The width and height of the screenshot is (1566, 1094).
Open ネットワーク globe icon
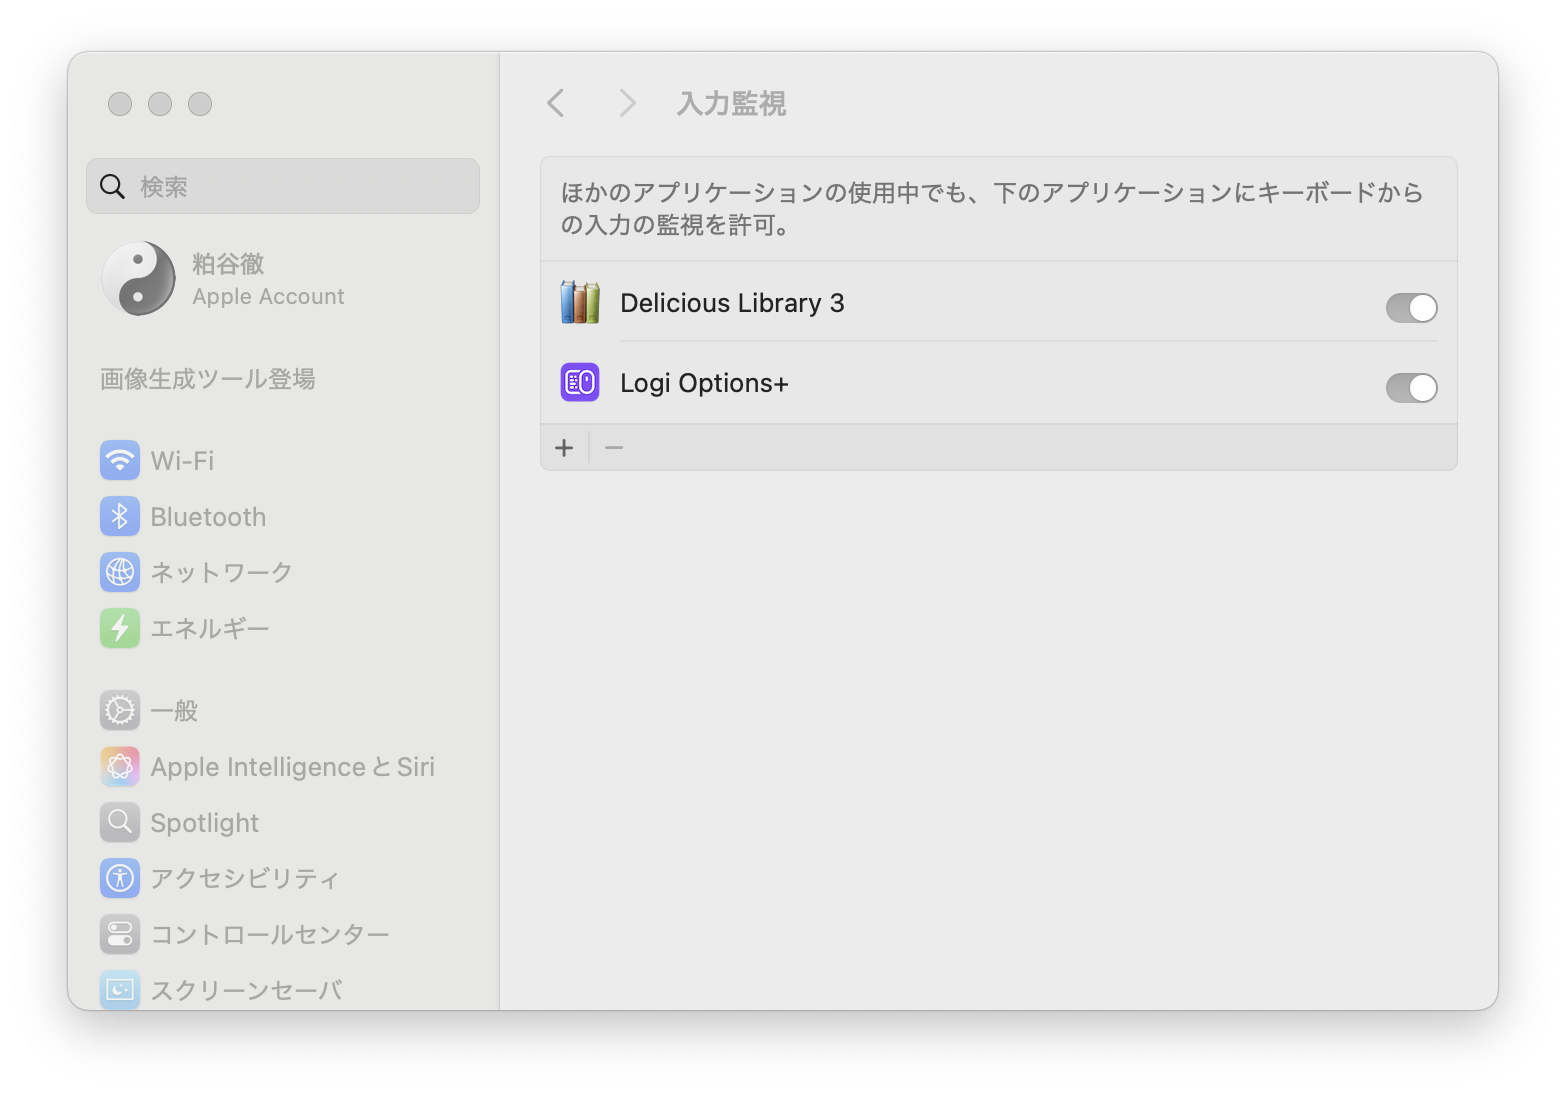coord(120,572)
